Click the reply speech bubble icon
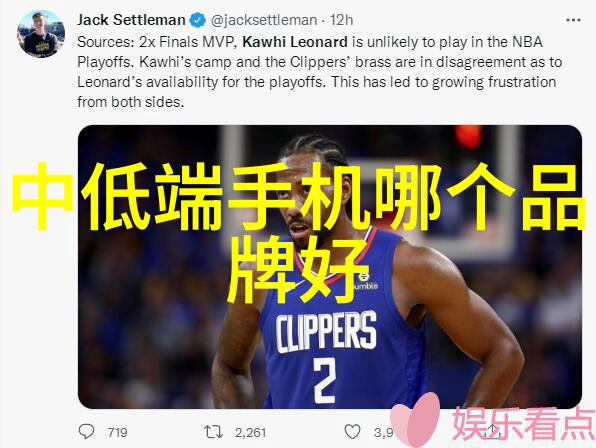Viewport: 596px width, 448px height. 86,432
